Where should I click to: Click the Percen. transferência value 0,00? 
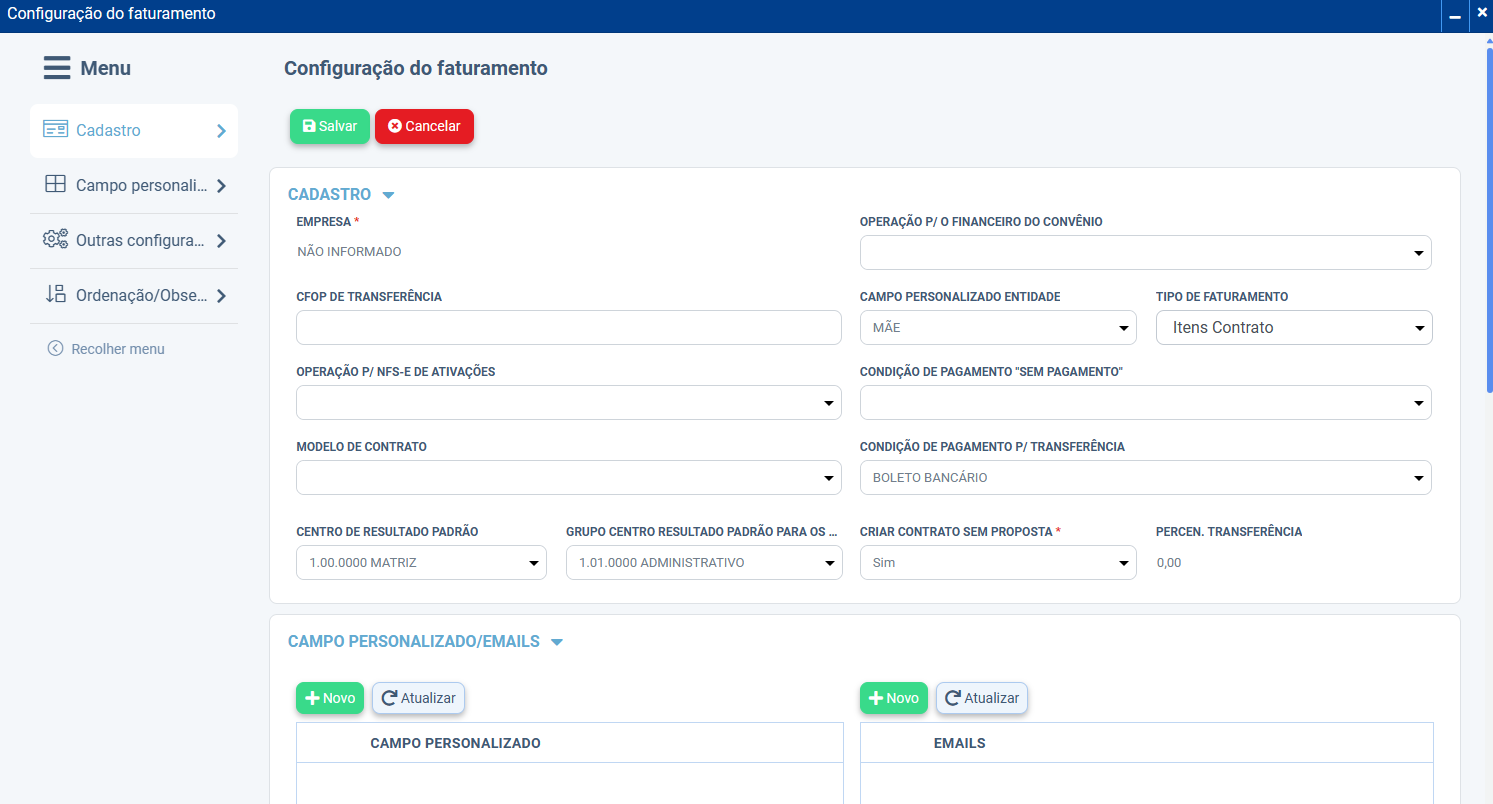[1169, 562]
